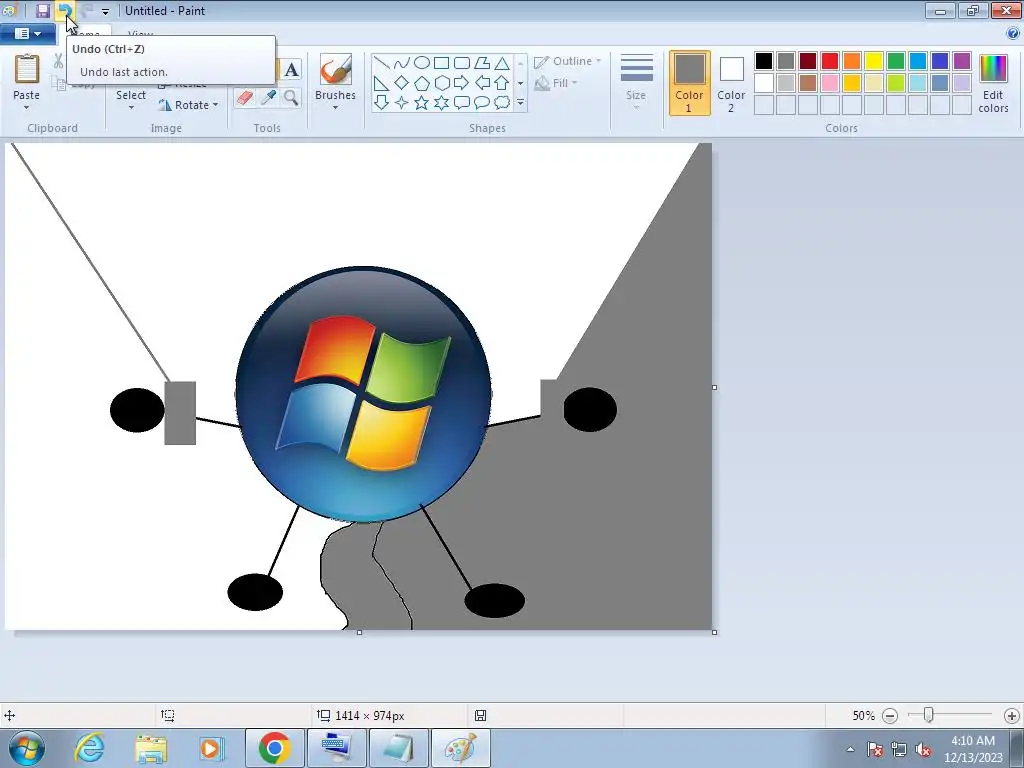Image resolution: width=1024 pixels, height=768 pixels.
Task: Click the zoom out minus button
Action: coord(889,716)
